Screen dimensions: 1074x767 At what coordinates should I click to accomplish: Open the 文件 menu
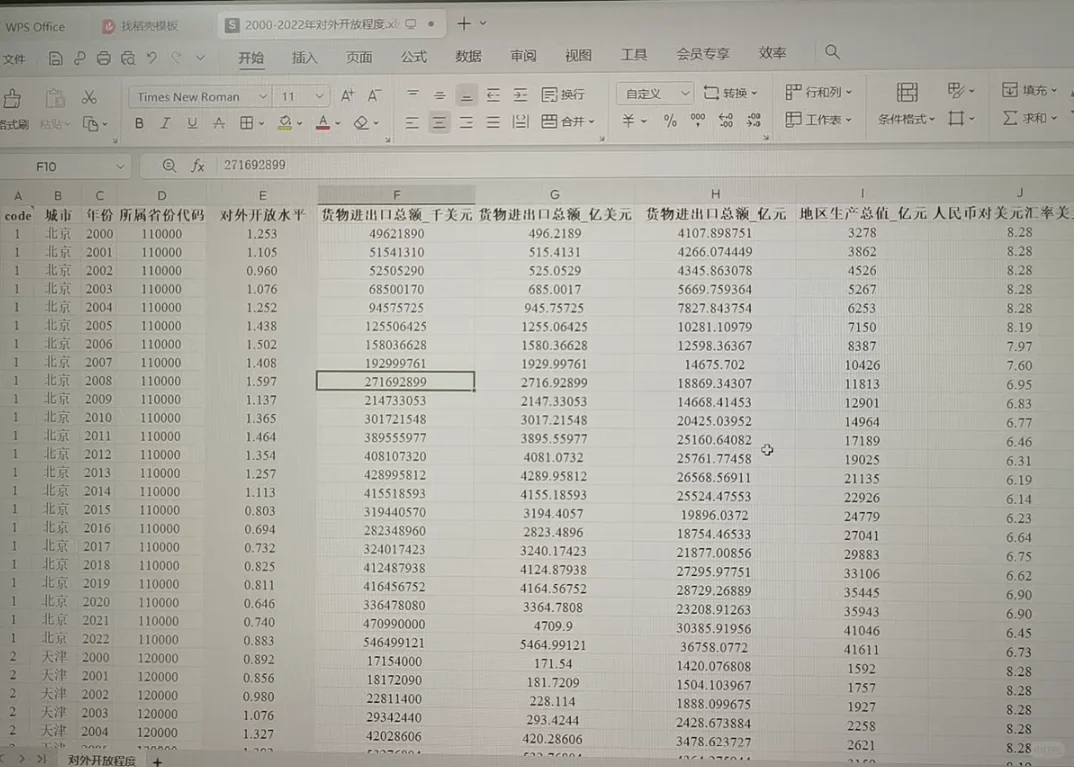coord(14,60)
